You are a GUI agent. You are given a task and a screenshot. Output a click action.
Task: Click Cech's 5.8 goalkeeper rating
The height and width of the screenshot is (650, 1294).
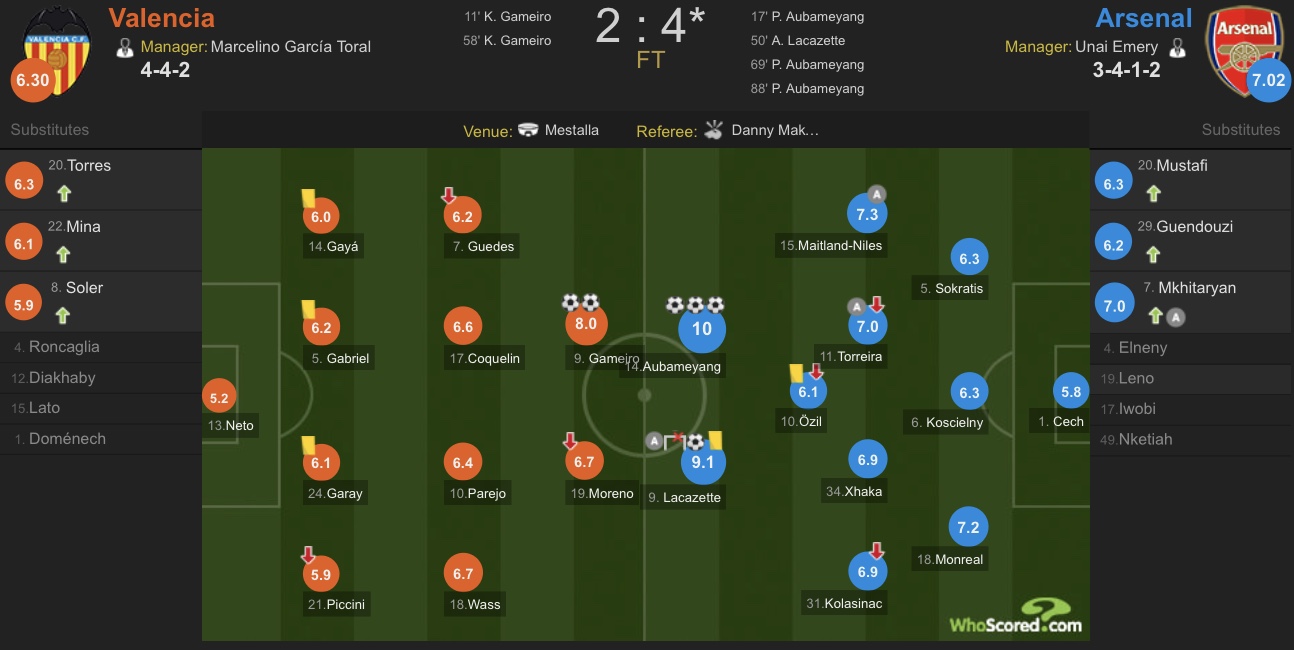click(x=1070, y=392)
